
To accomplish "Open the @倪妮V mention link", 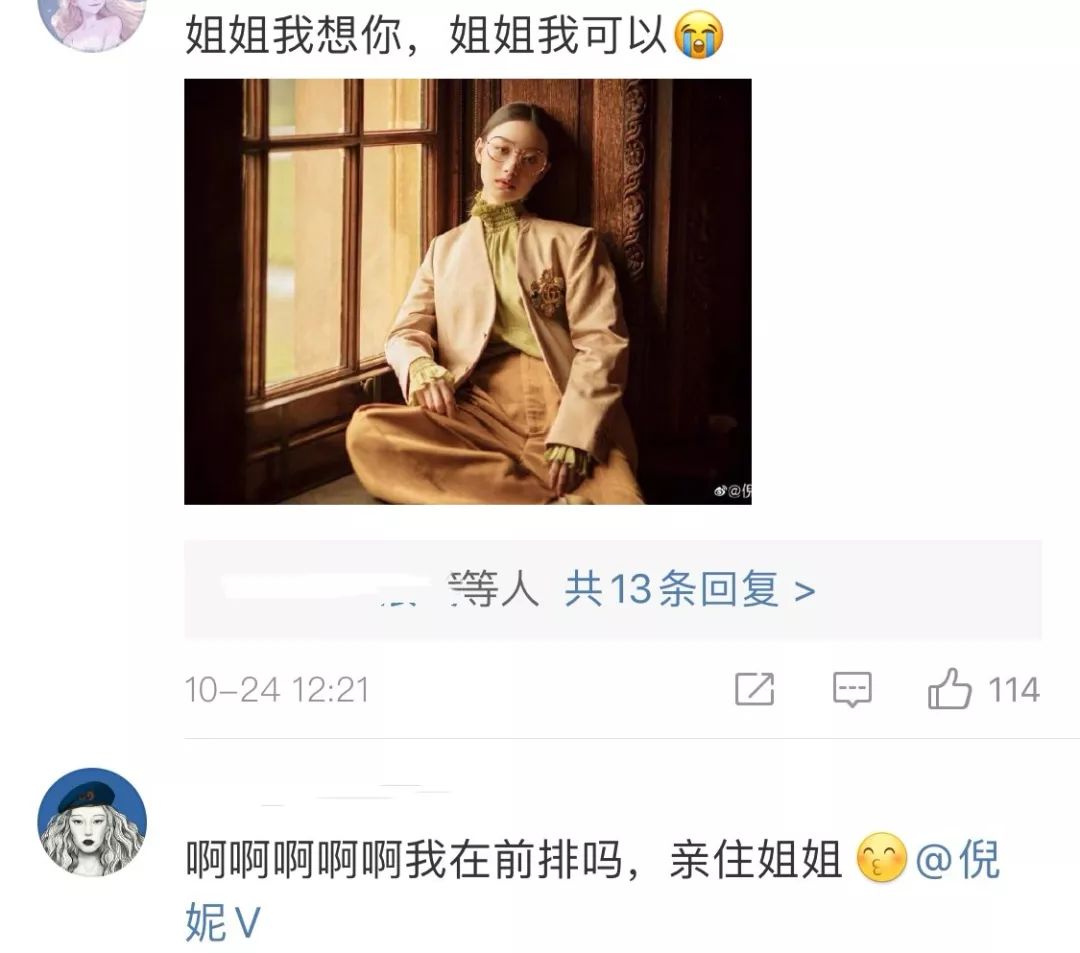I will [592, 890].
